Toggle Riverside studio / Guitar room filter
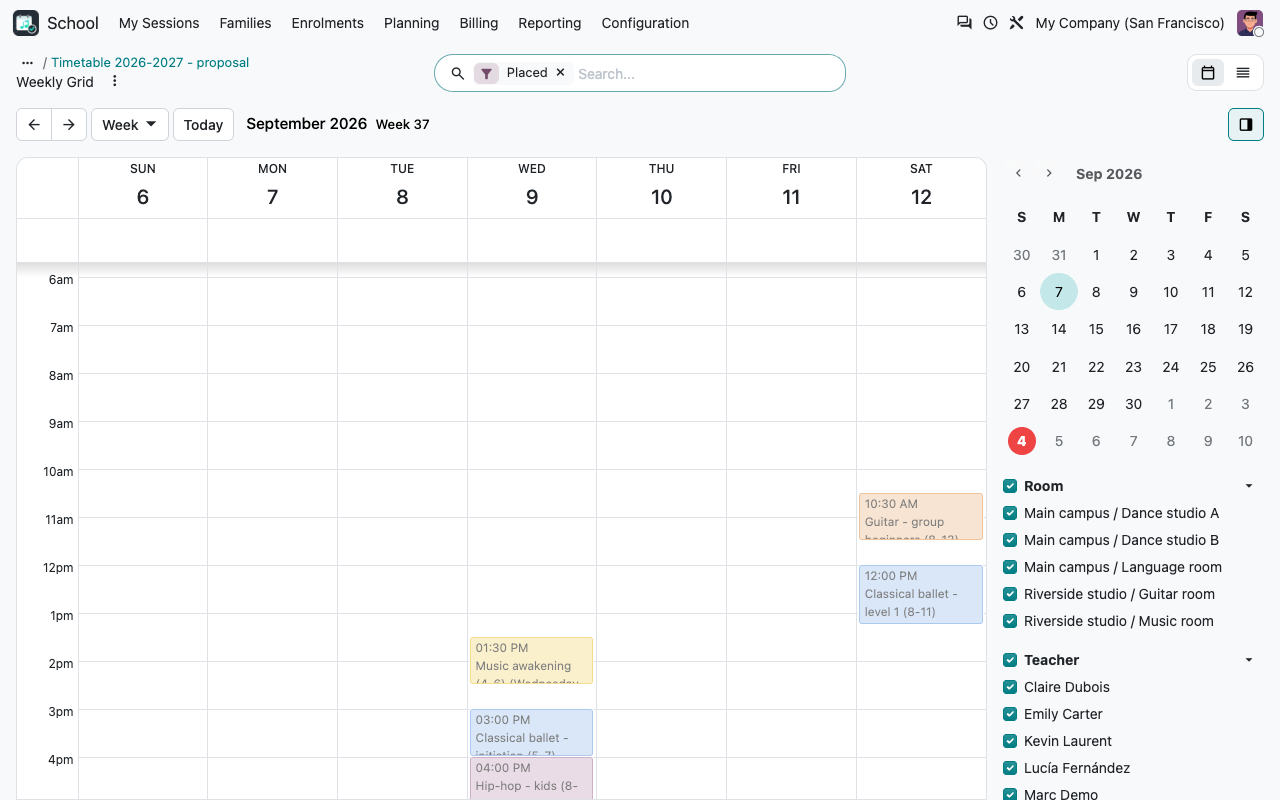The image size is (1280, 800). click(1010, 595)
